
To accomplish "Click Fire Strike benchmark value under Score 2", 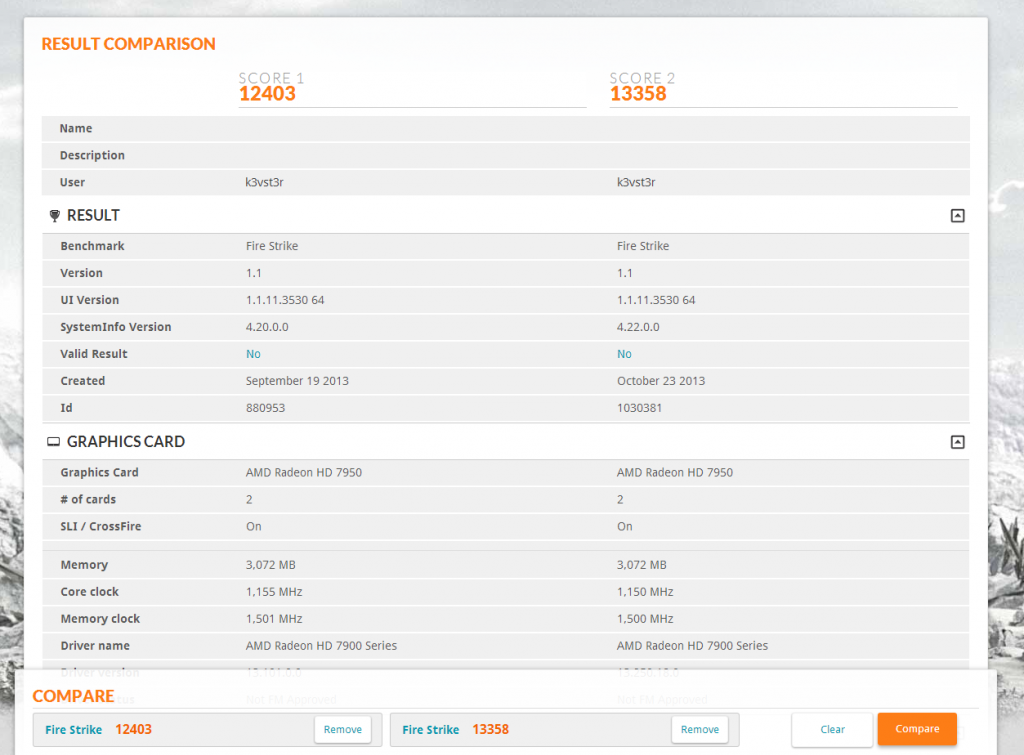I will tap(643, 246).
